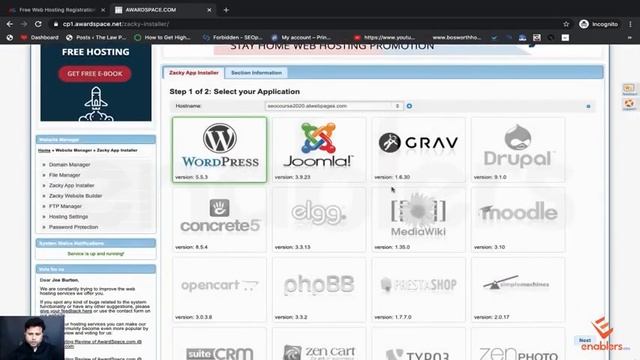Screen dimensions: 640x360
Task: Open the How to Get High... bookmark
Action: [x=162, y=38]
